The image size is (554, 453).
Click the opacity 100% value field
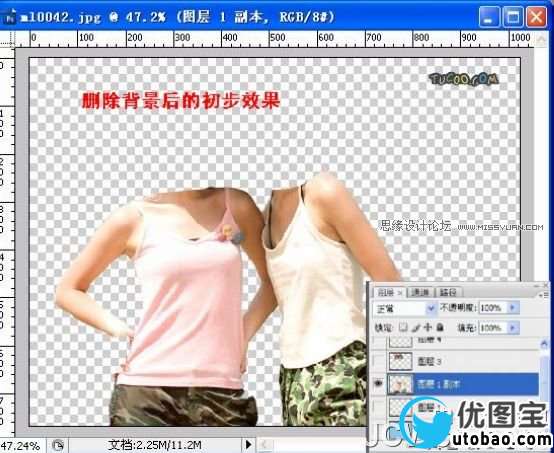point(492,308)
